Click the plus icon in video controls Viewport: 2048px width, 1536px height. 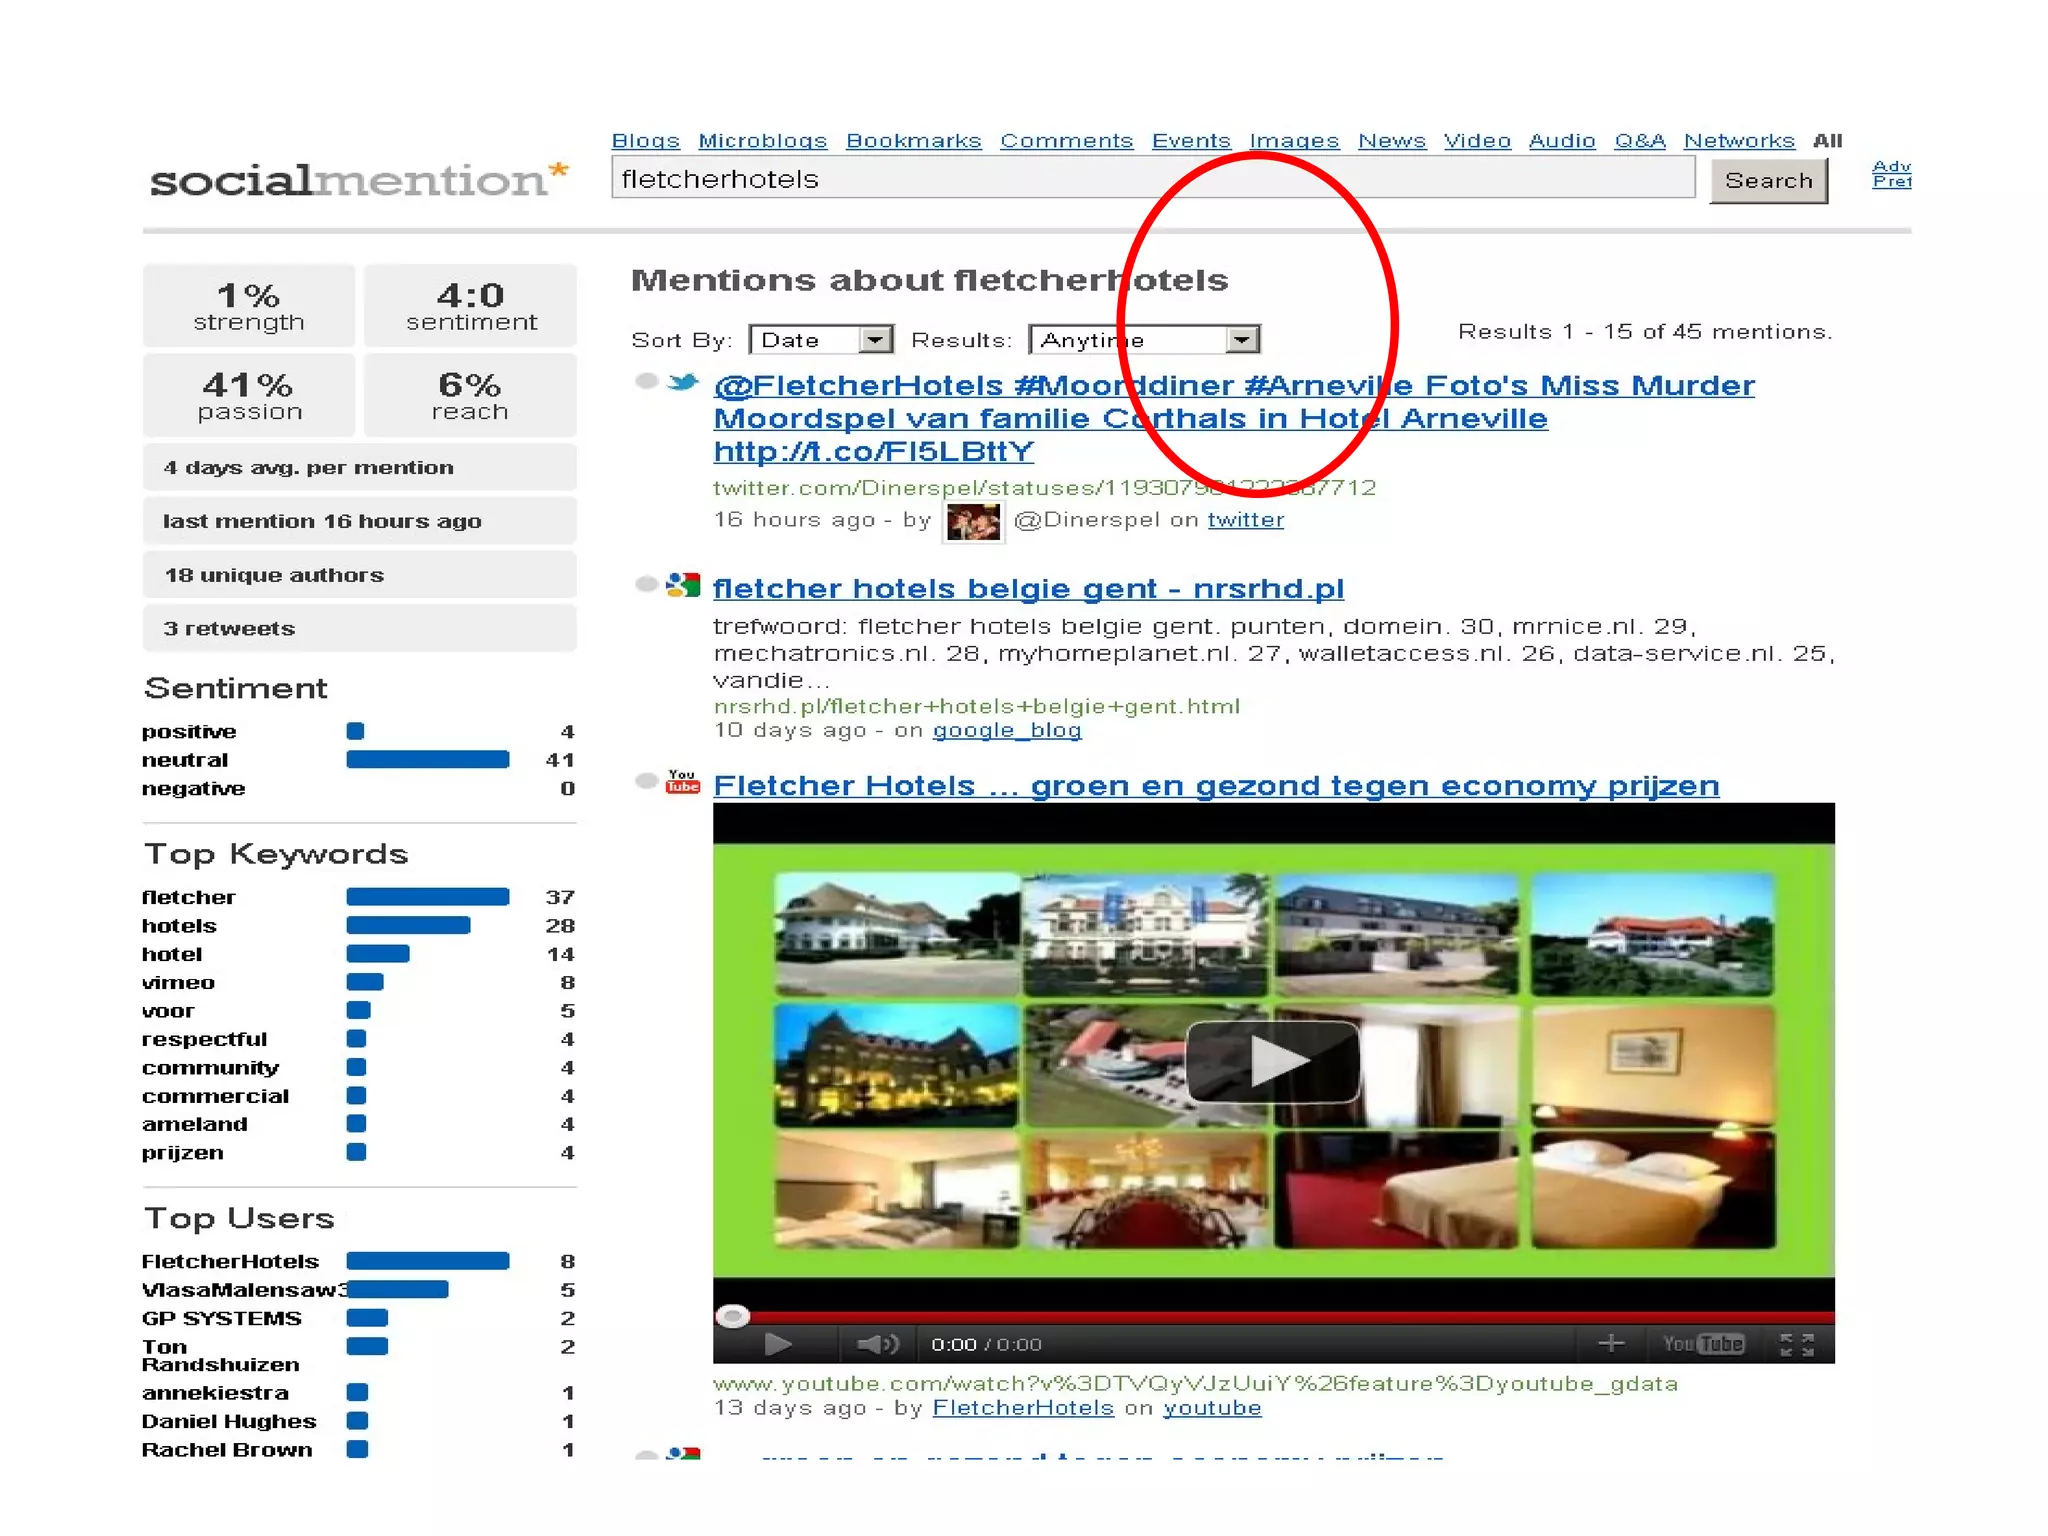1610,1343
